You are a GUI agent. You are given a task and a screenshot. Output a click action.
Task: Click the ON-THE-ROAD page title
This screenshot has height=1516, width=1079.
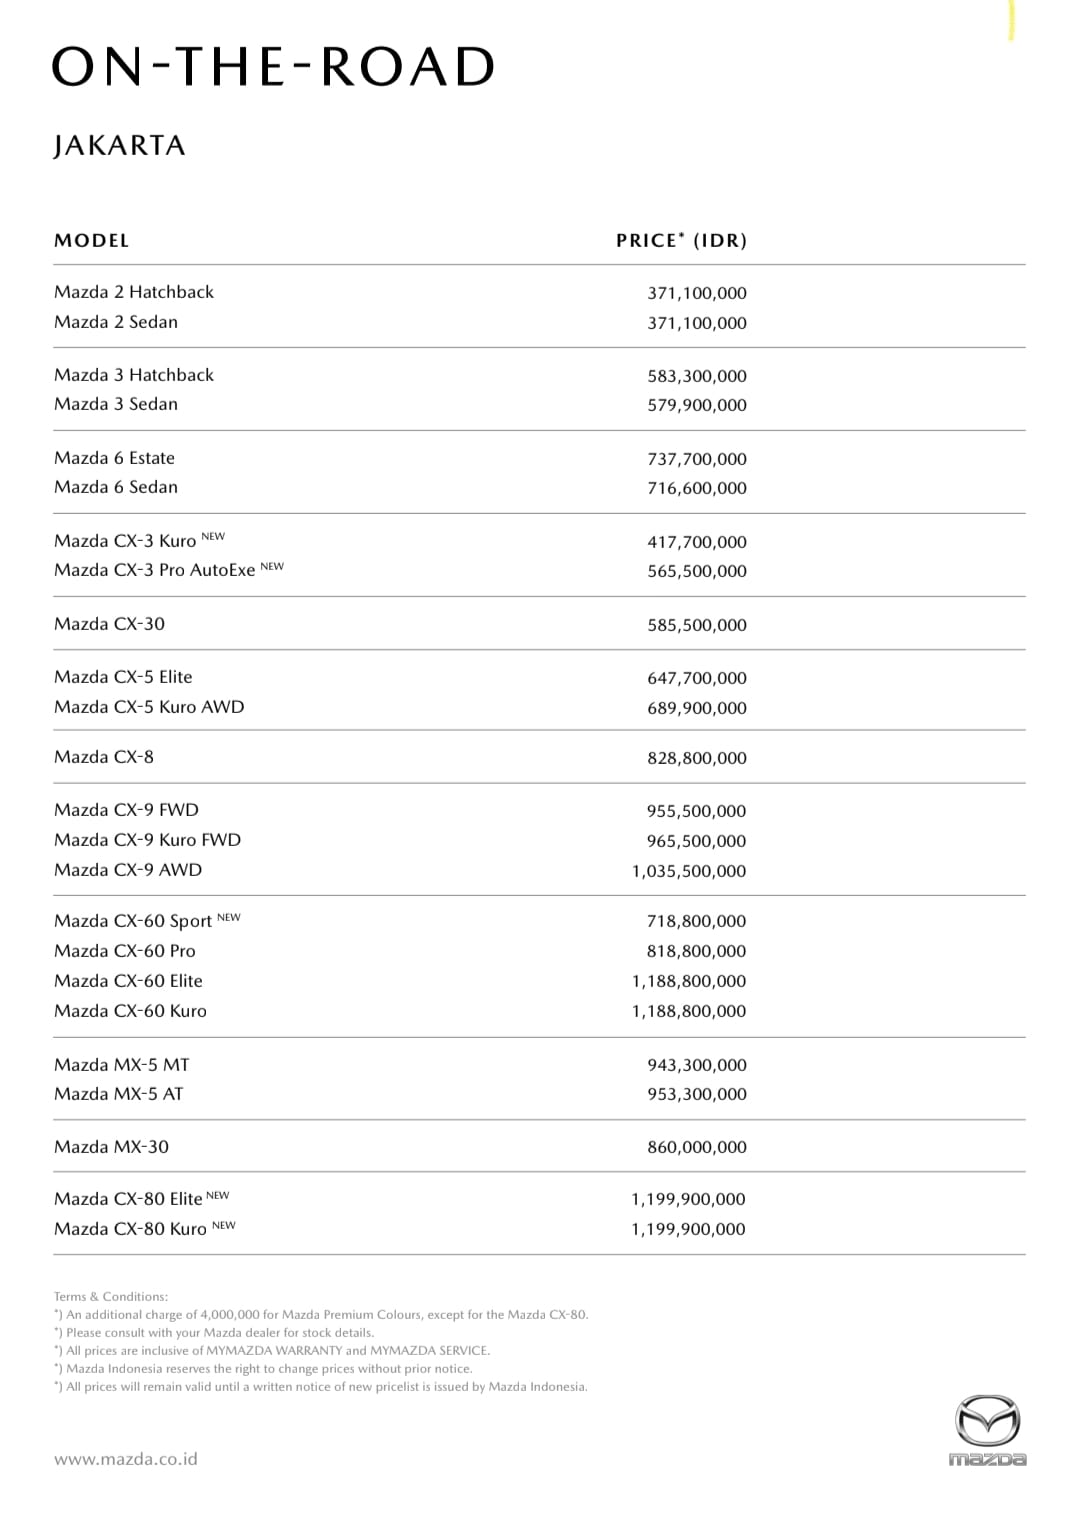point(273,67)
